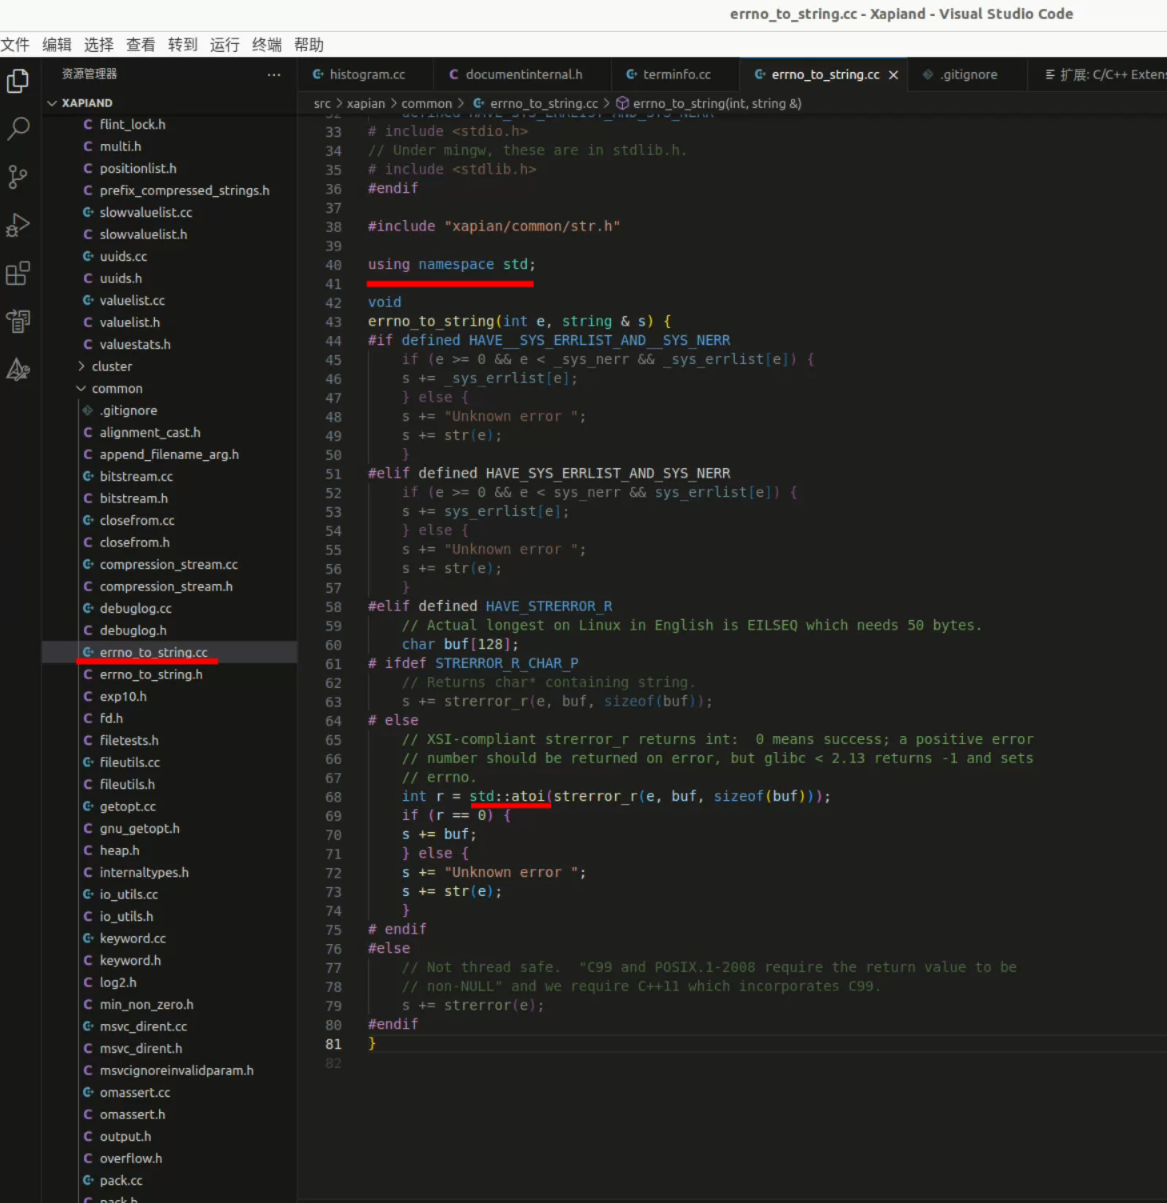Click breadcrumb segment 'xapian'
The width and height of the screenshot is (1167, 1203).
(x=366, y=104)
